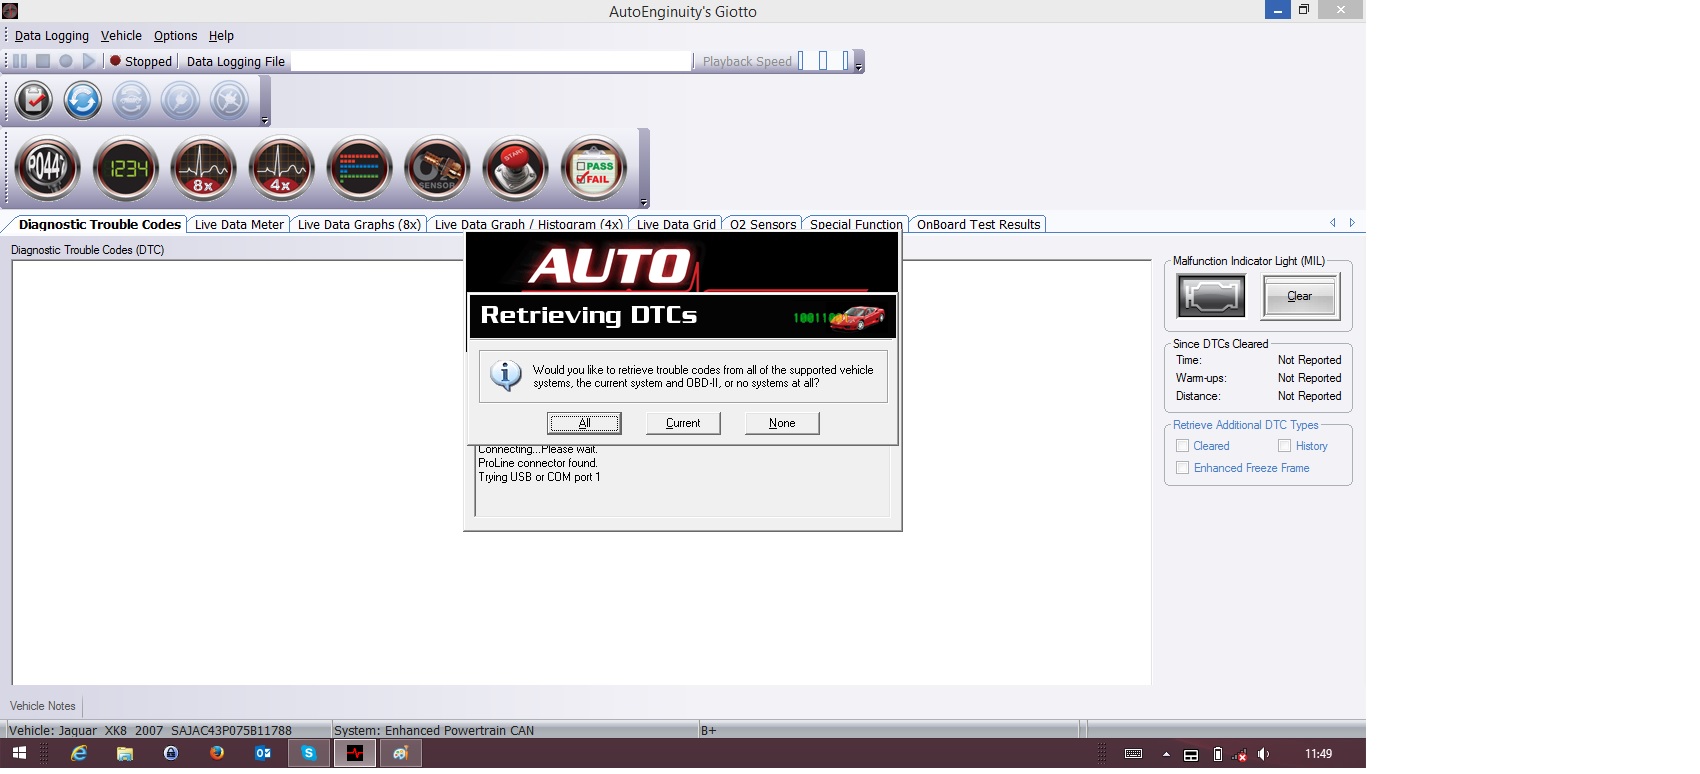Click the clipboard checkmark toolbar icon
The image size is (1700, 774).
tap(34, 101)
